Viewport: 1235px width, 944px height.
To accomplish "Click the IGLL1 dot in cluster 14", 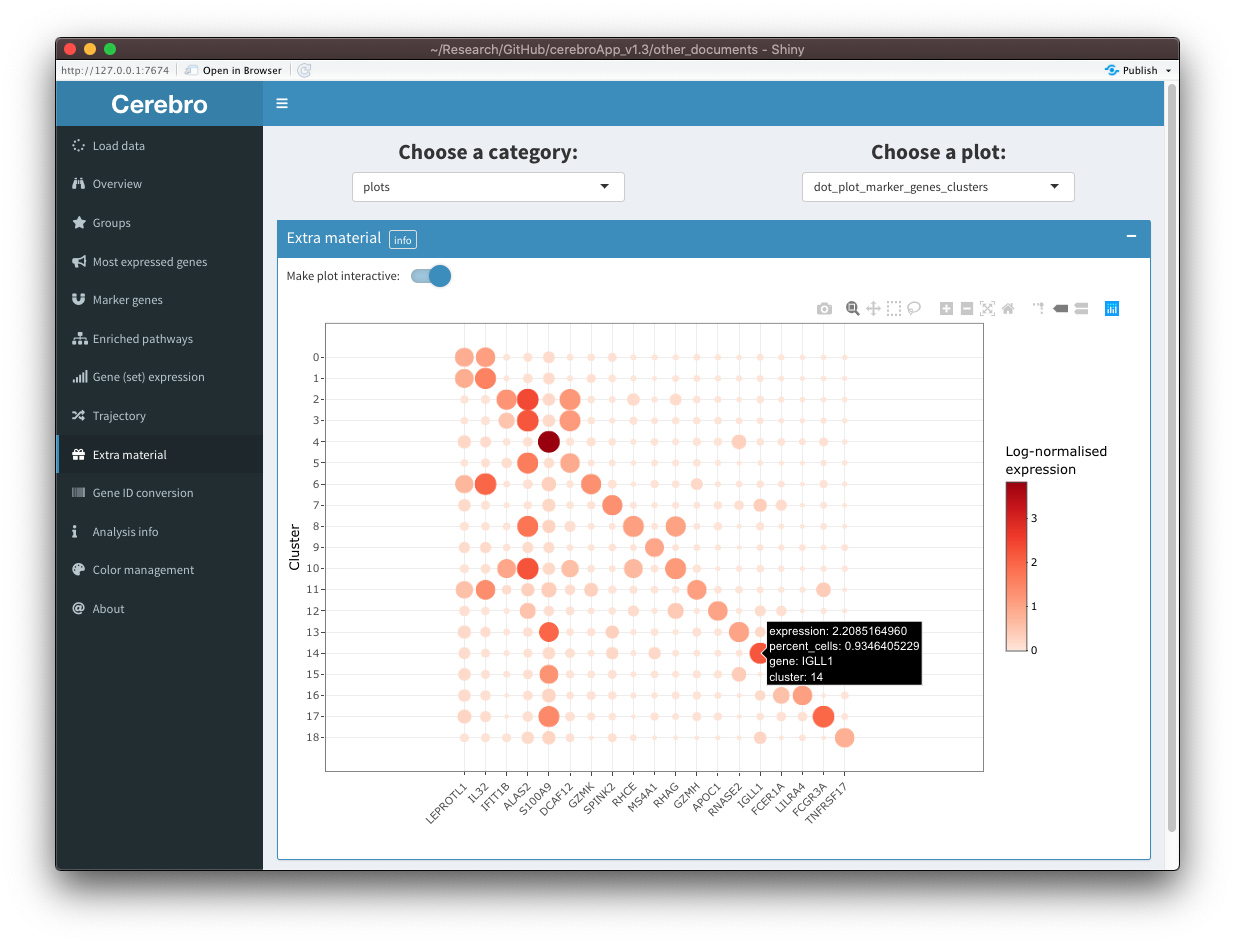I will click(x=760, y=653).
